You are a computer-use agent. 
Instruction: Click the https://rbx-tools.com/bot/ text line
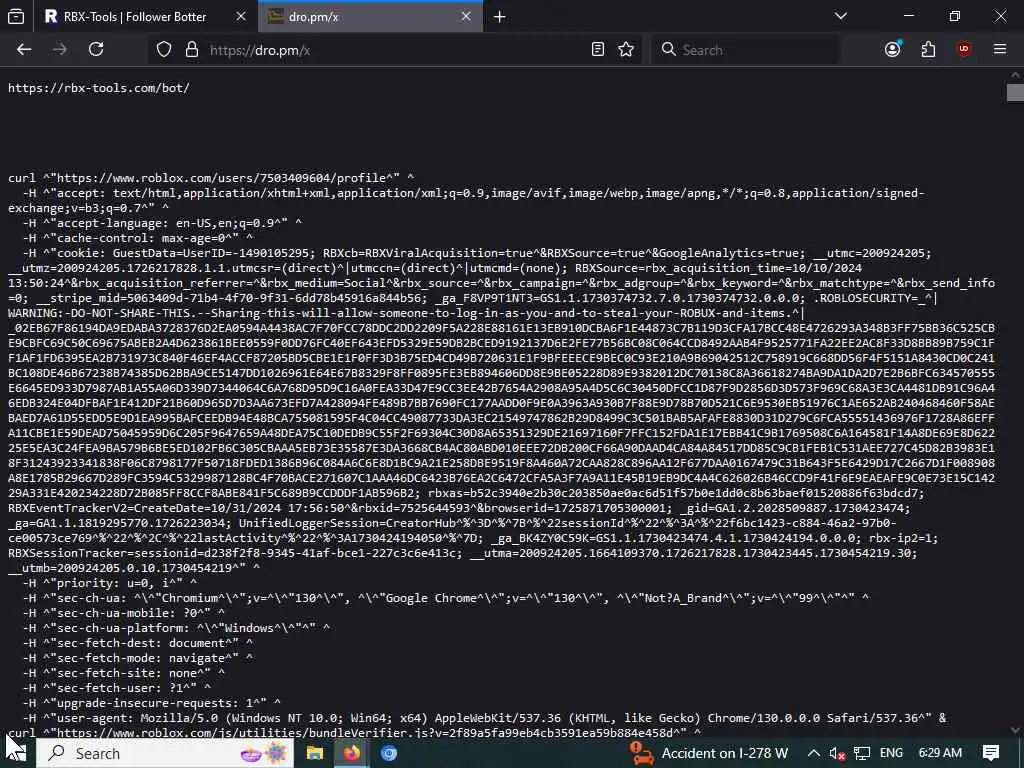click(x=99, y=88)
